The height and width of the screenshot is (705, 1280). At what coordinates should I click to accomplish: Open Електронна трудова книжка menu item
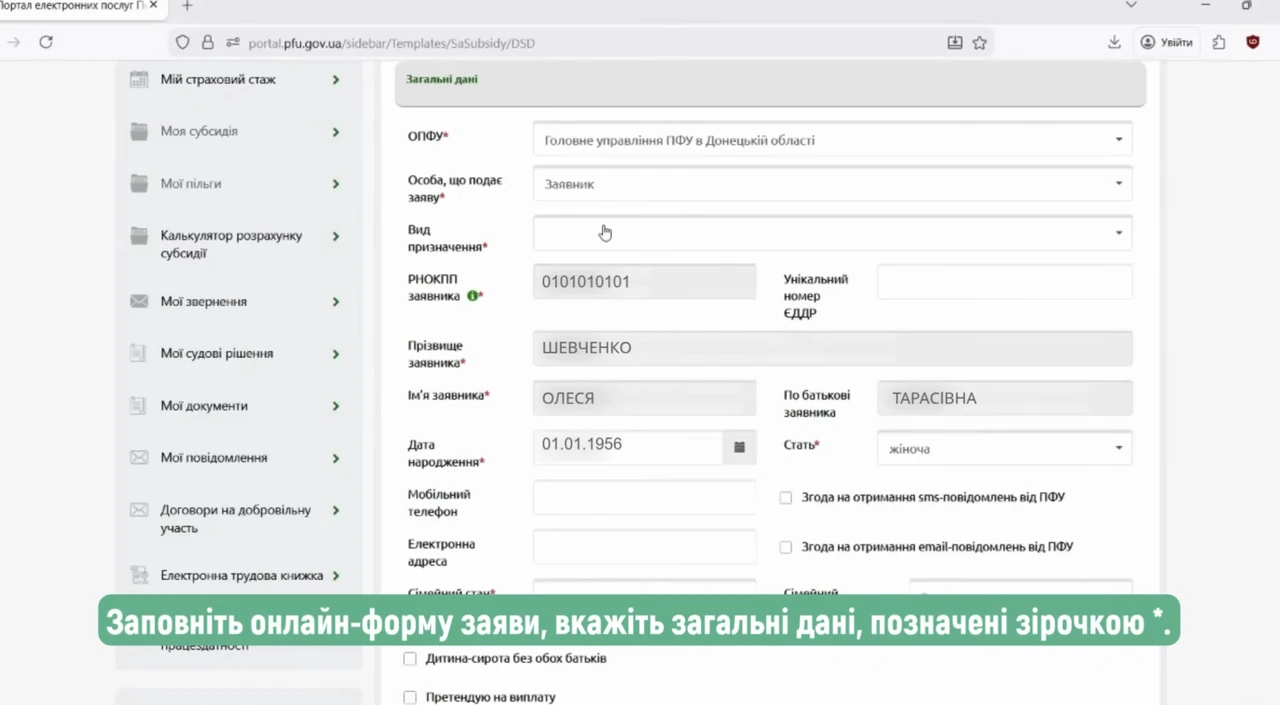point(242,576)
